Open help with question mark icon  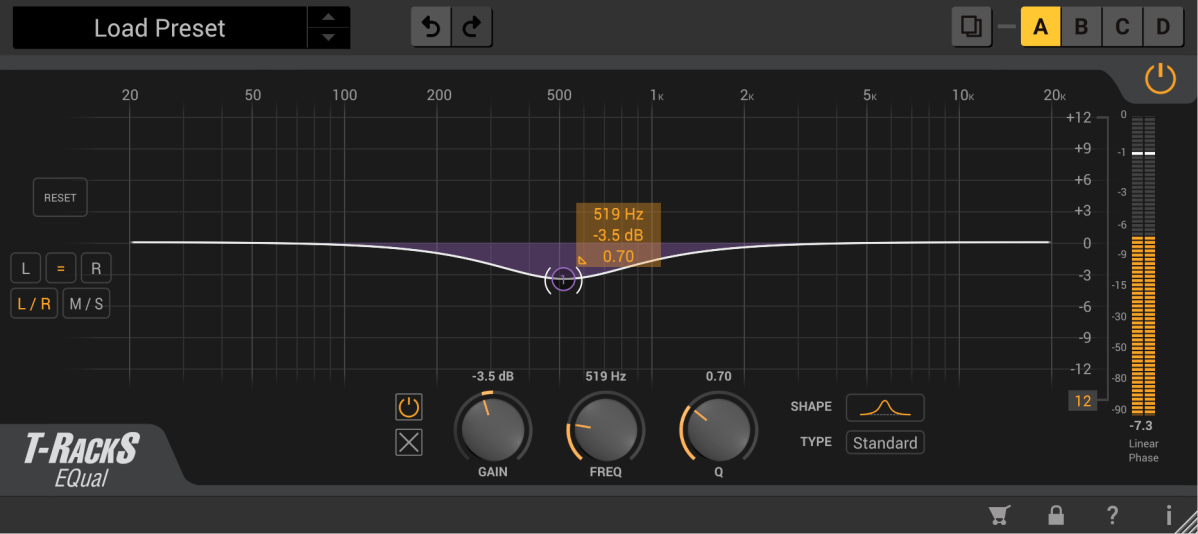click(1112, 515)
